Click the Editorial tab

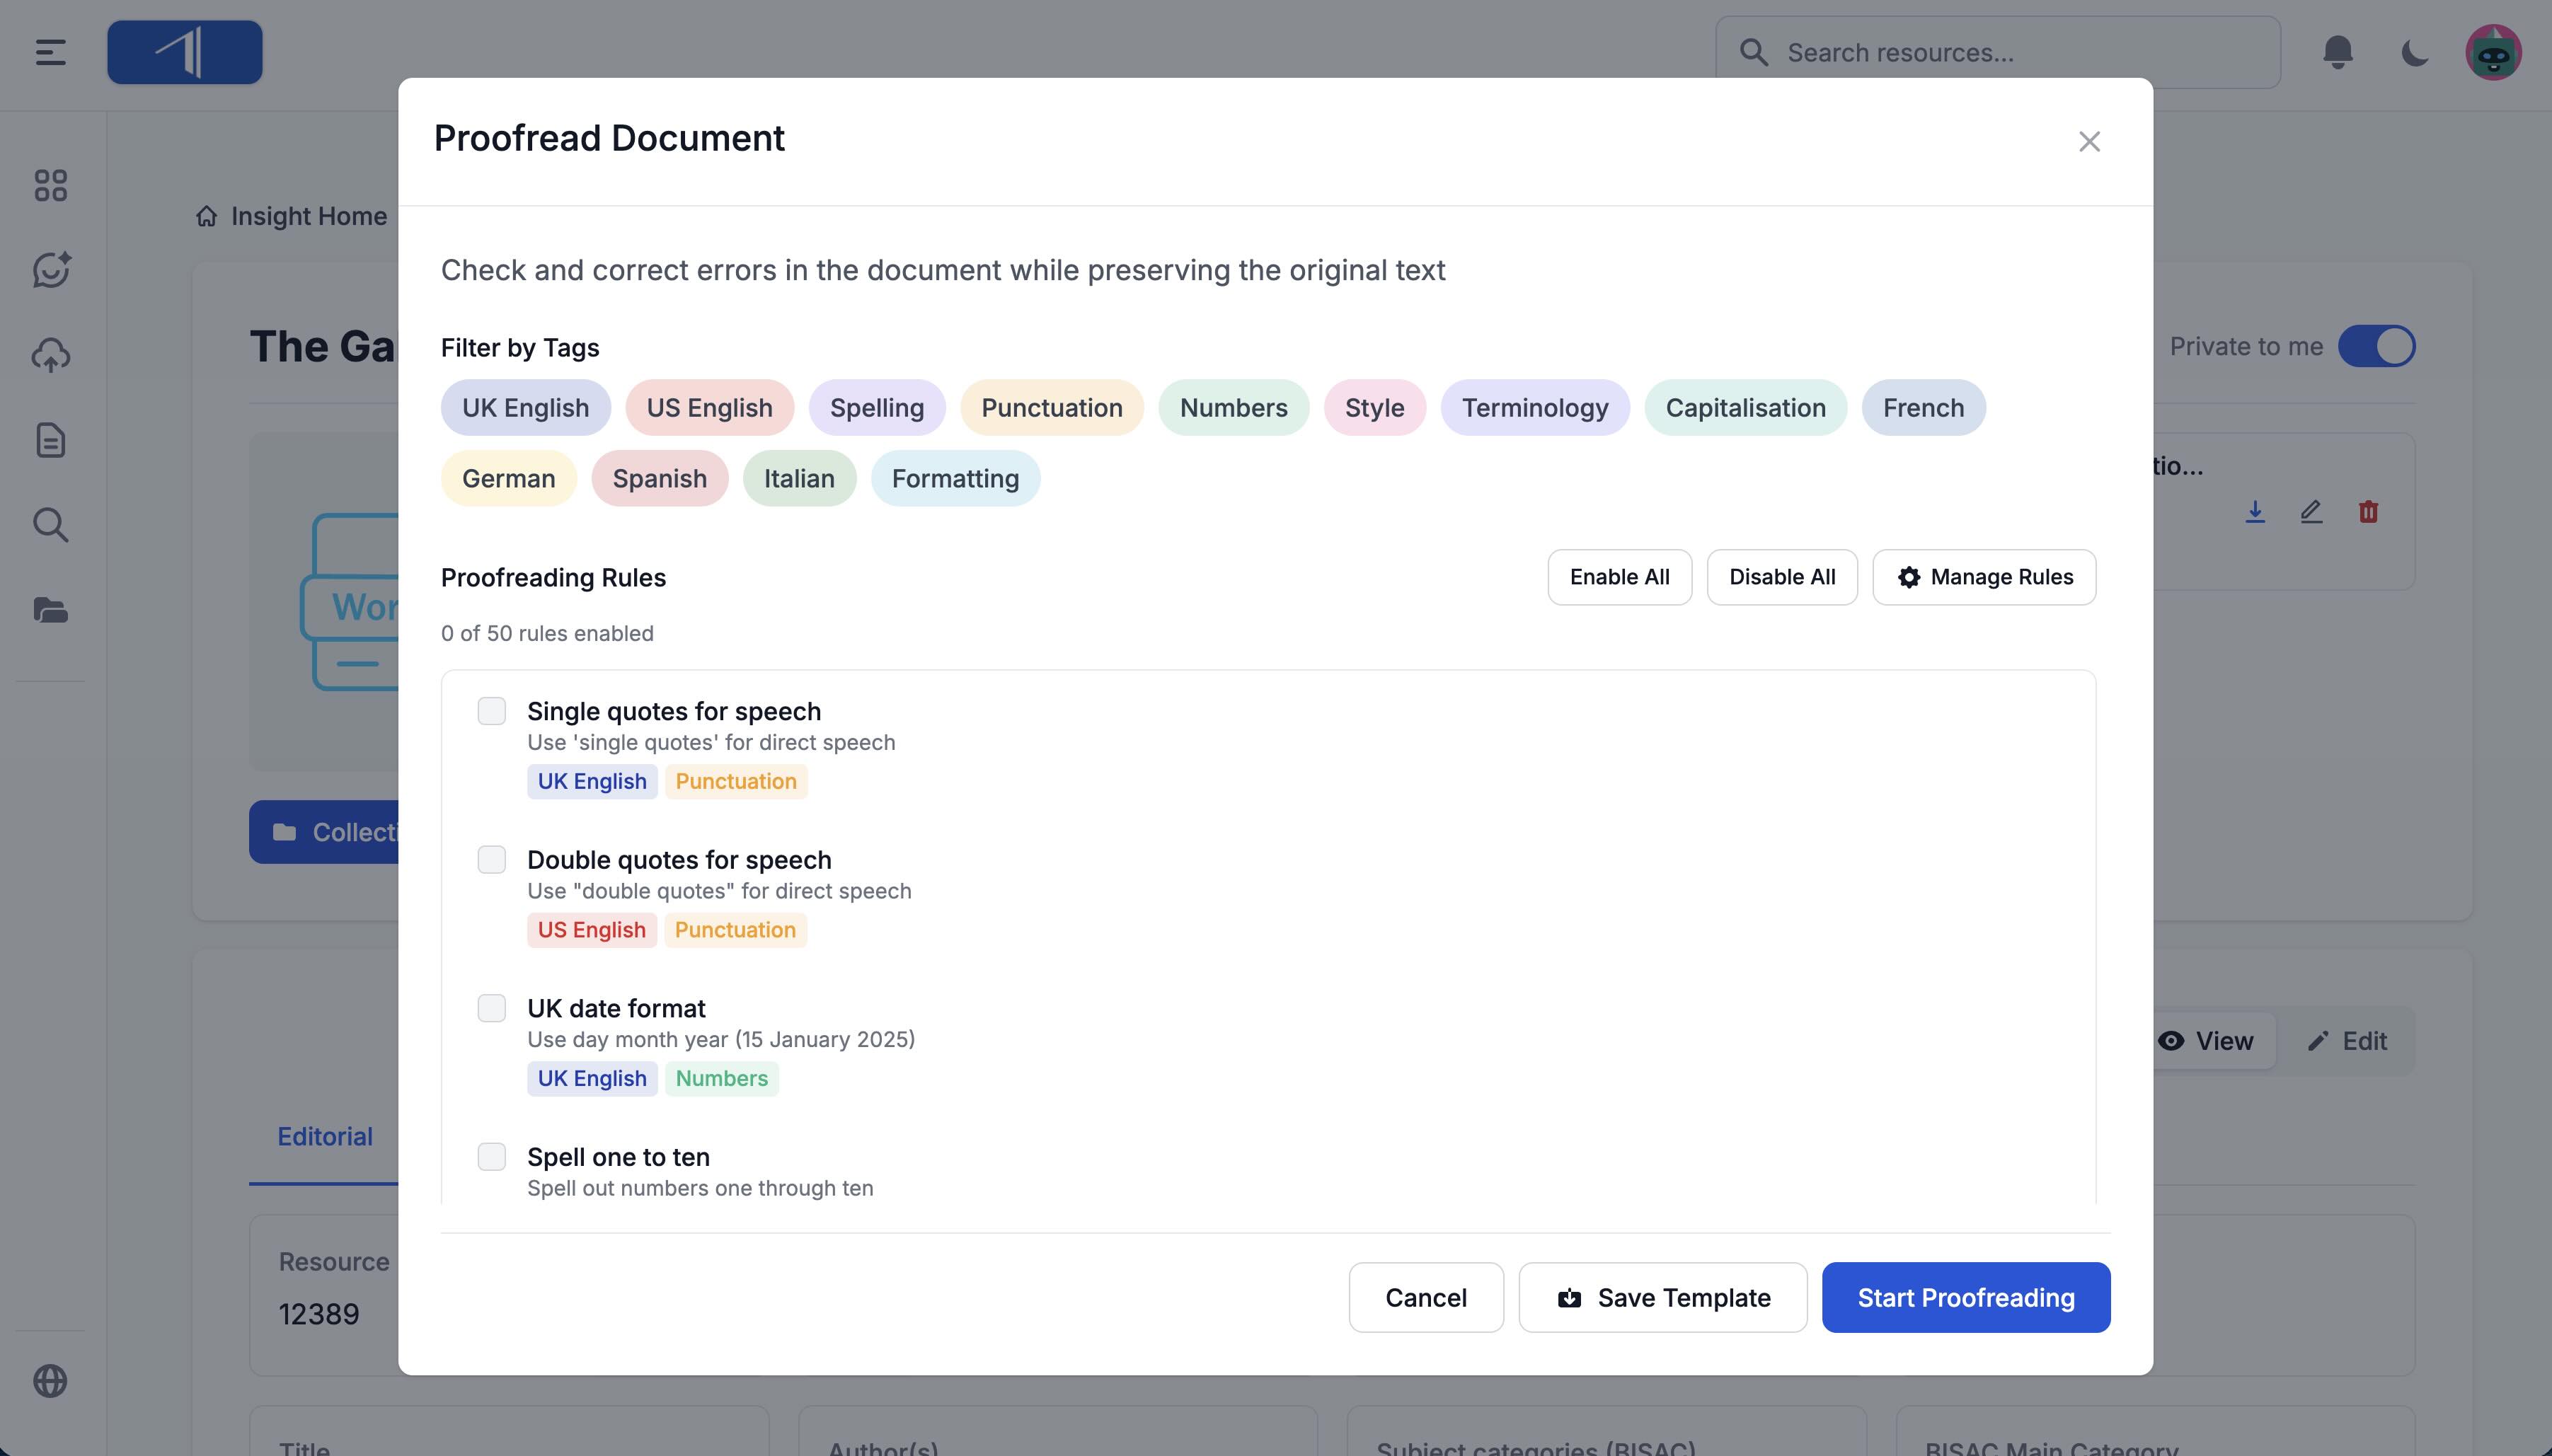coord(324,1137)
